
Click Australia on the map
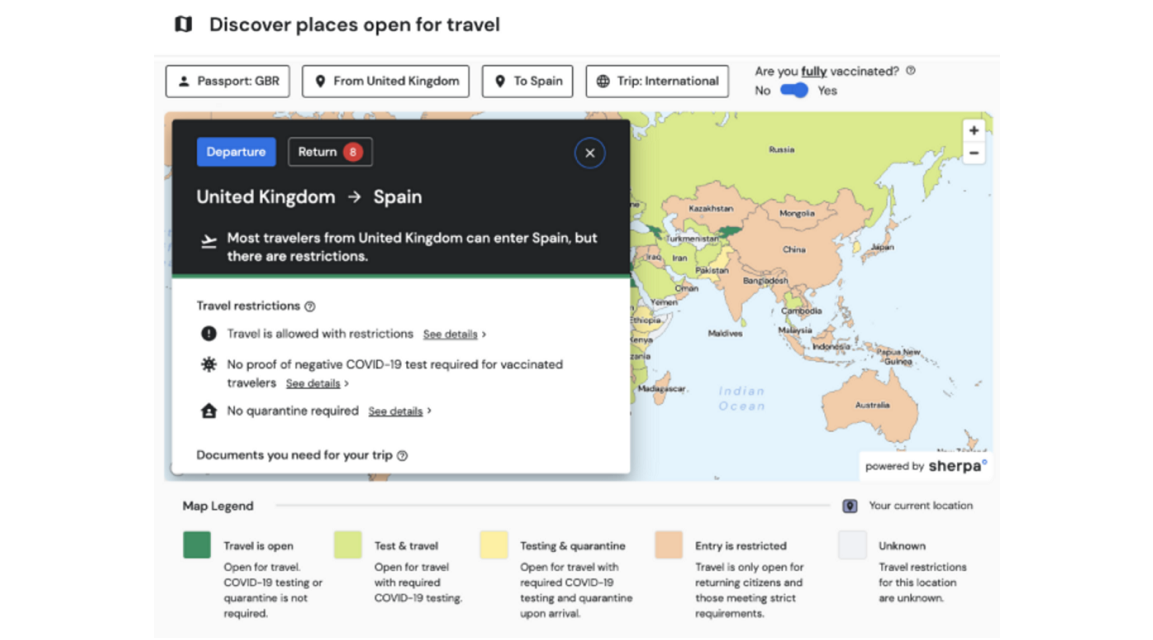pyautogui.click(x=872, y=405)
